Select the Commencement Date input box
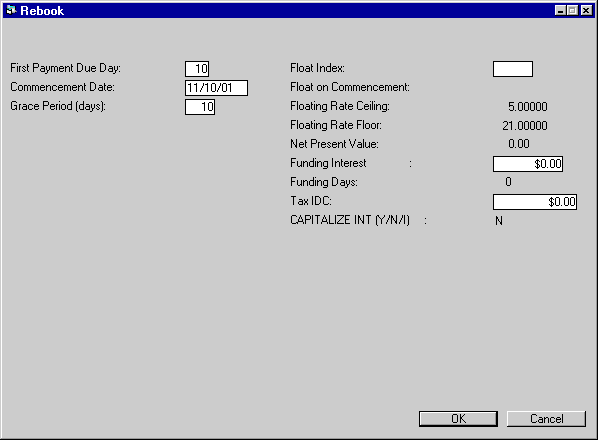This screenshot has height=440, width=598. [x=216, y=88]
